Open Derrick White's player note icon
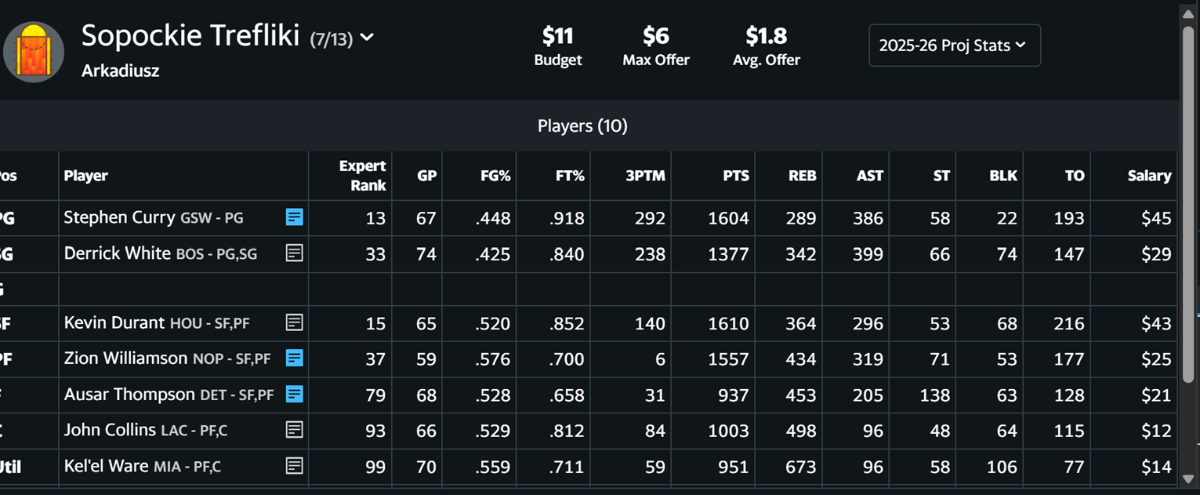This screenshot has height=495, width=1200. pos(294,254)
